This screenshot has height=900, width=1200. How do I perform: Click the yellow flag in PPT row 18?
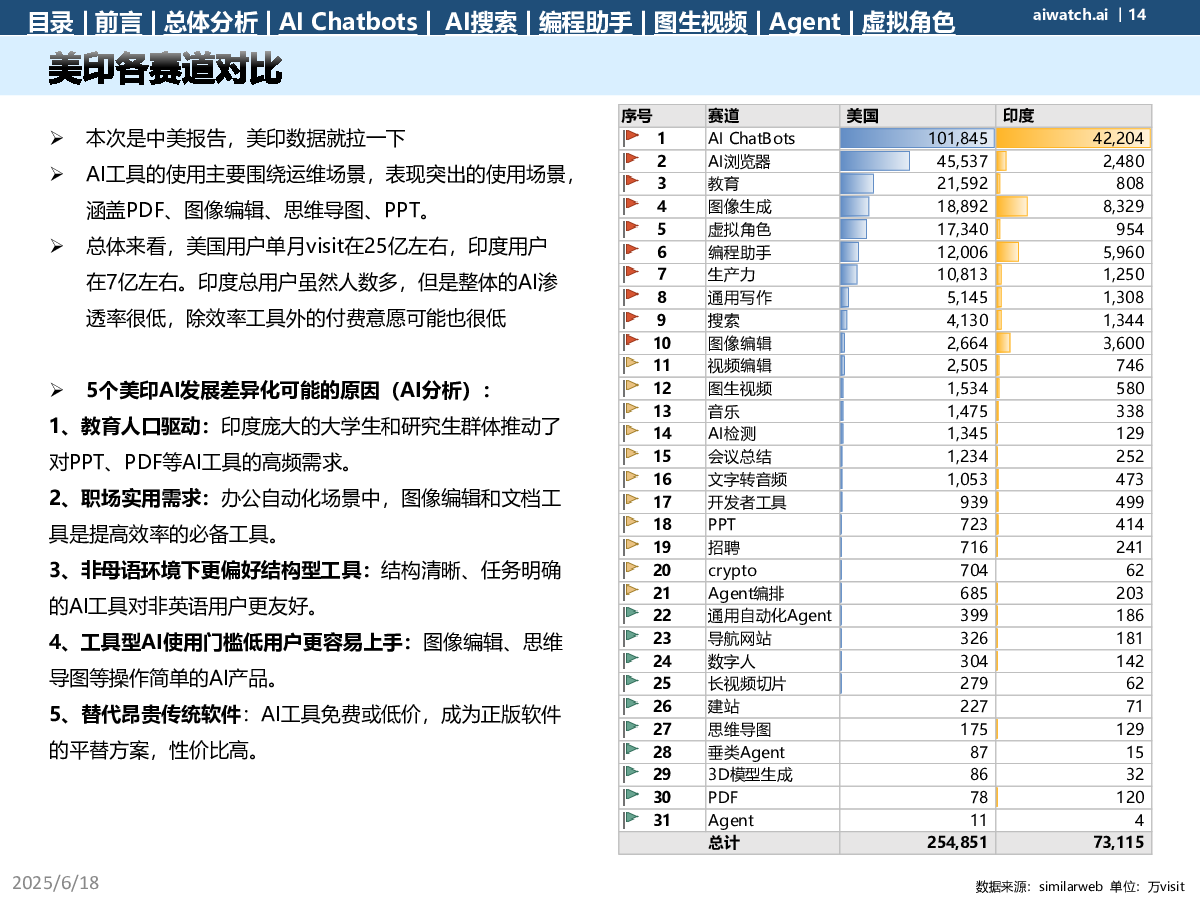coord(631,524)
